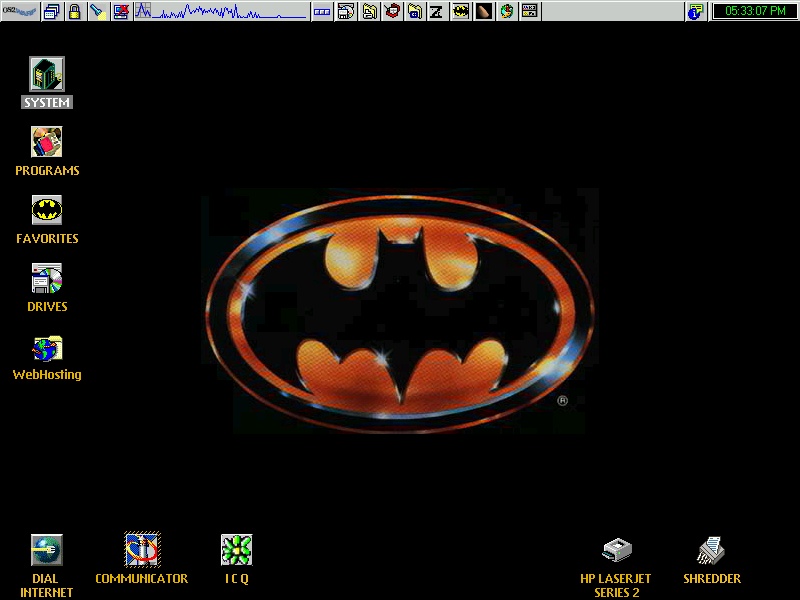Click the WebHosting label text

tap(47, 374)
